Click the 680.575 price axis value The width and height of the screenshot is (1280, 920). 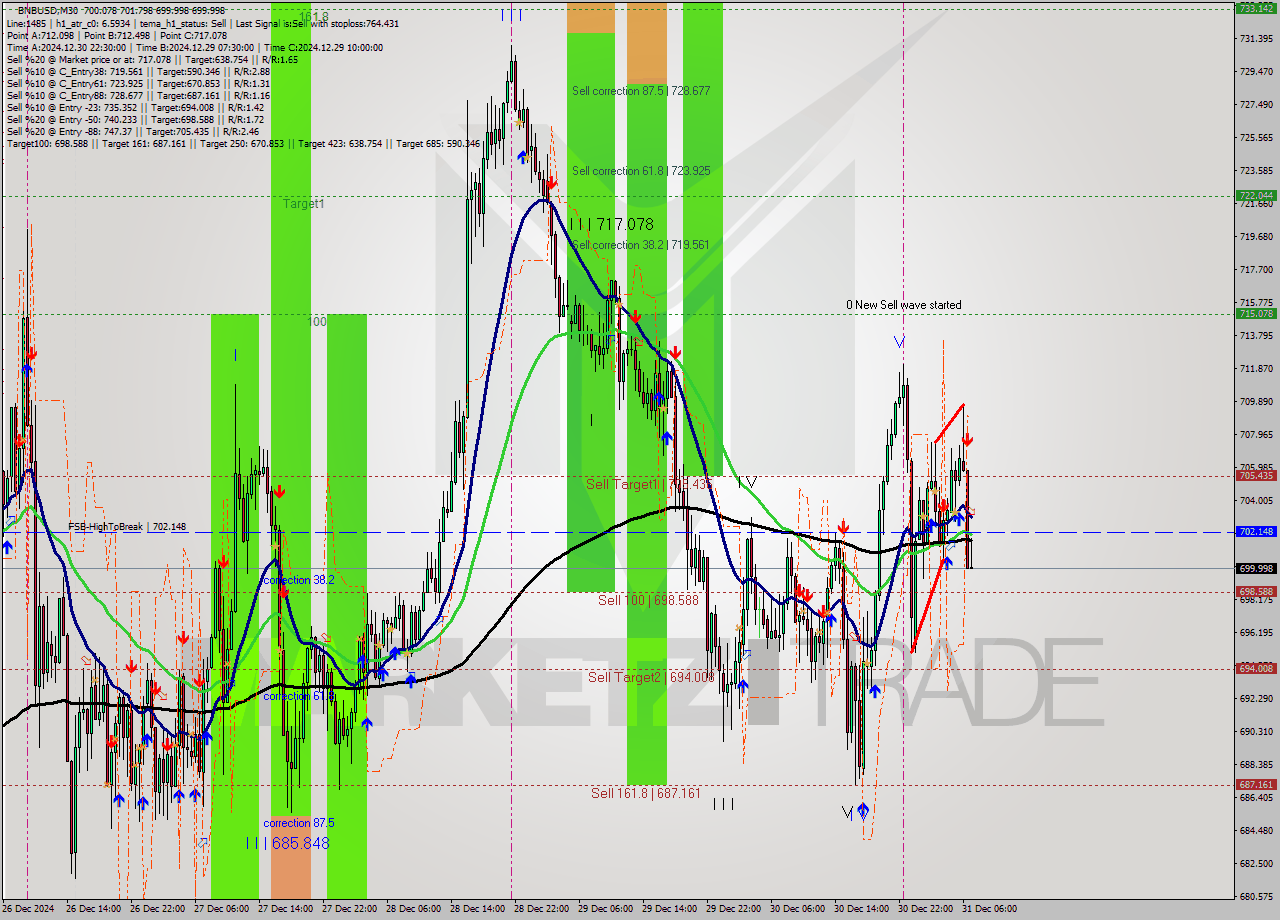pyautogui.click(x=1256, y=896)
